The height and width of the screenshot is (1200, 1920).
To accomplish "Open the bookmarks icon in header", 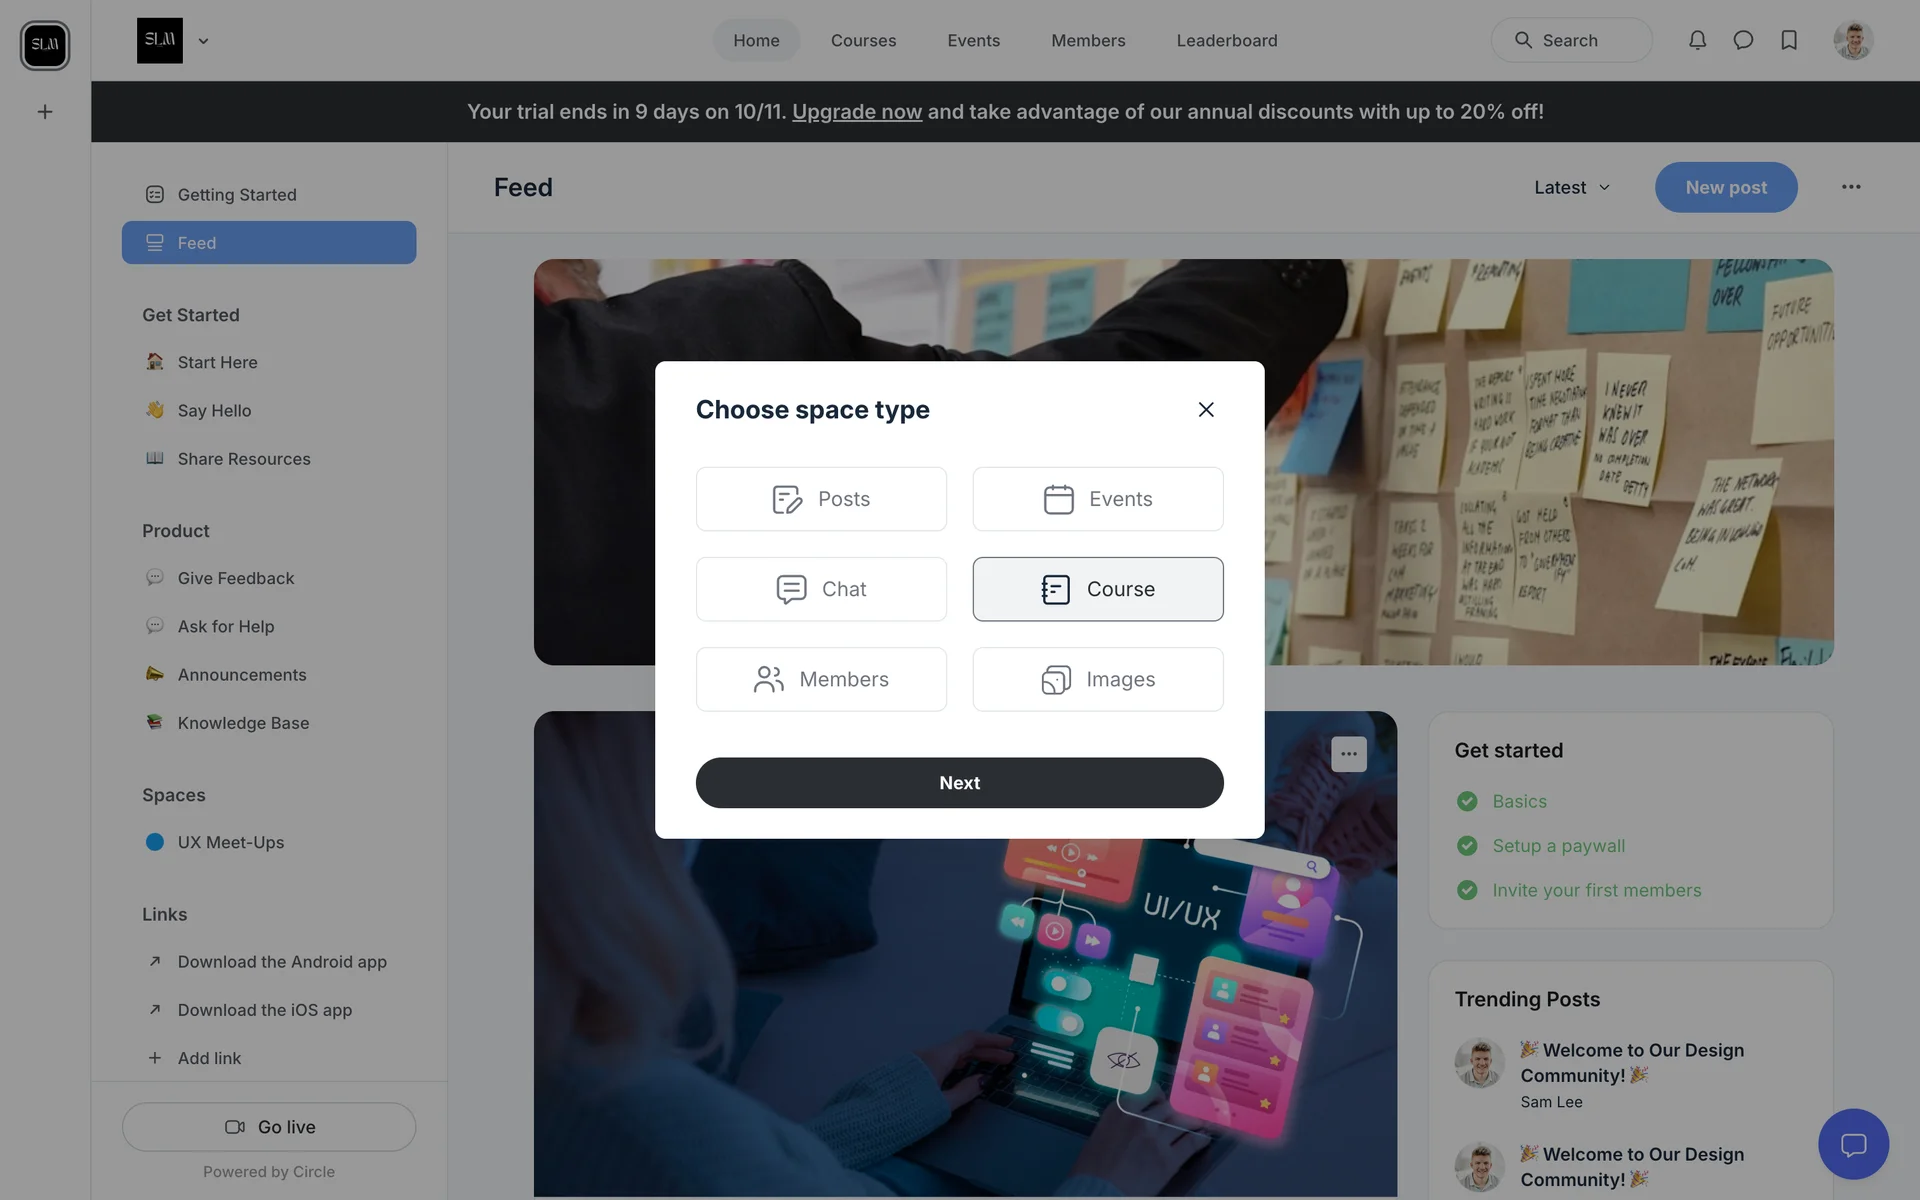I will point(1789,40).
